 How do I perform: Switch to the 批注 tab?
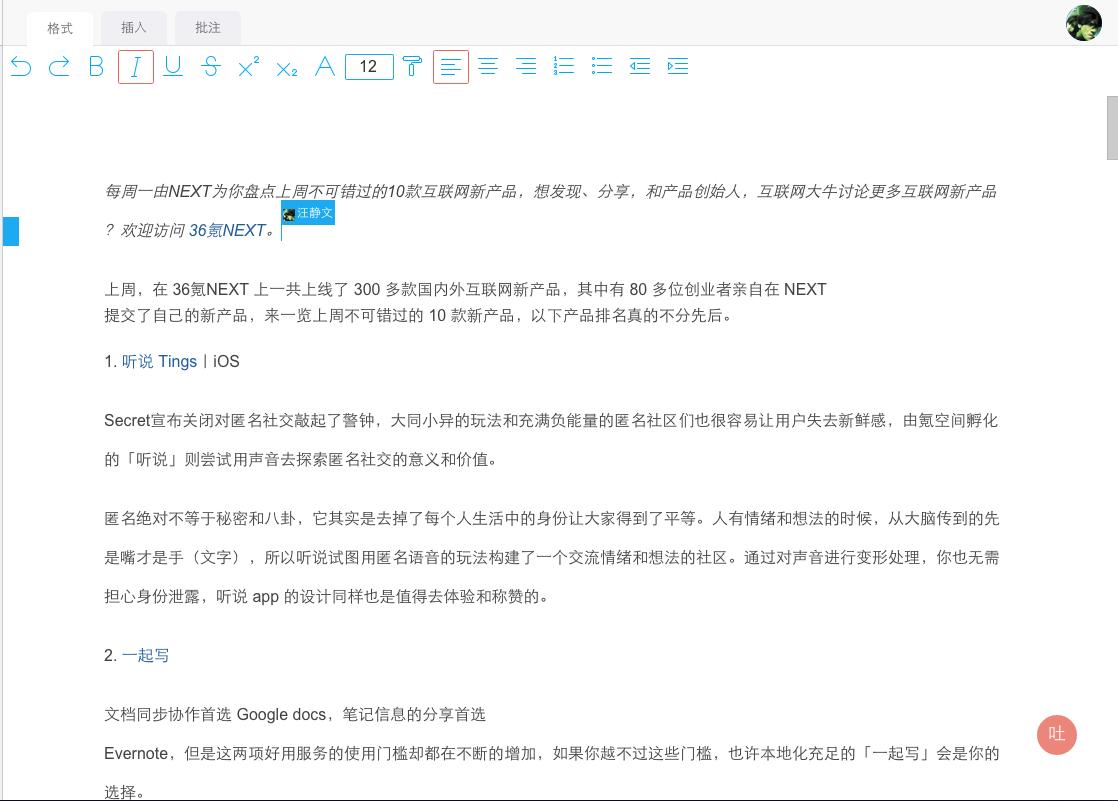pyautogui.click(x=208, y=28)
